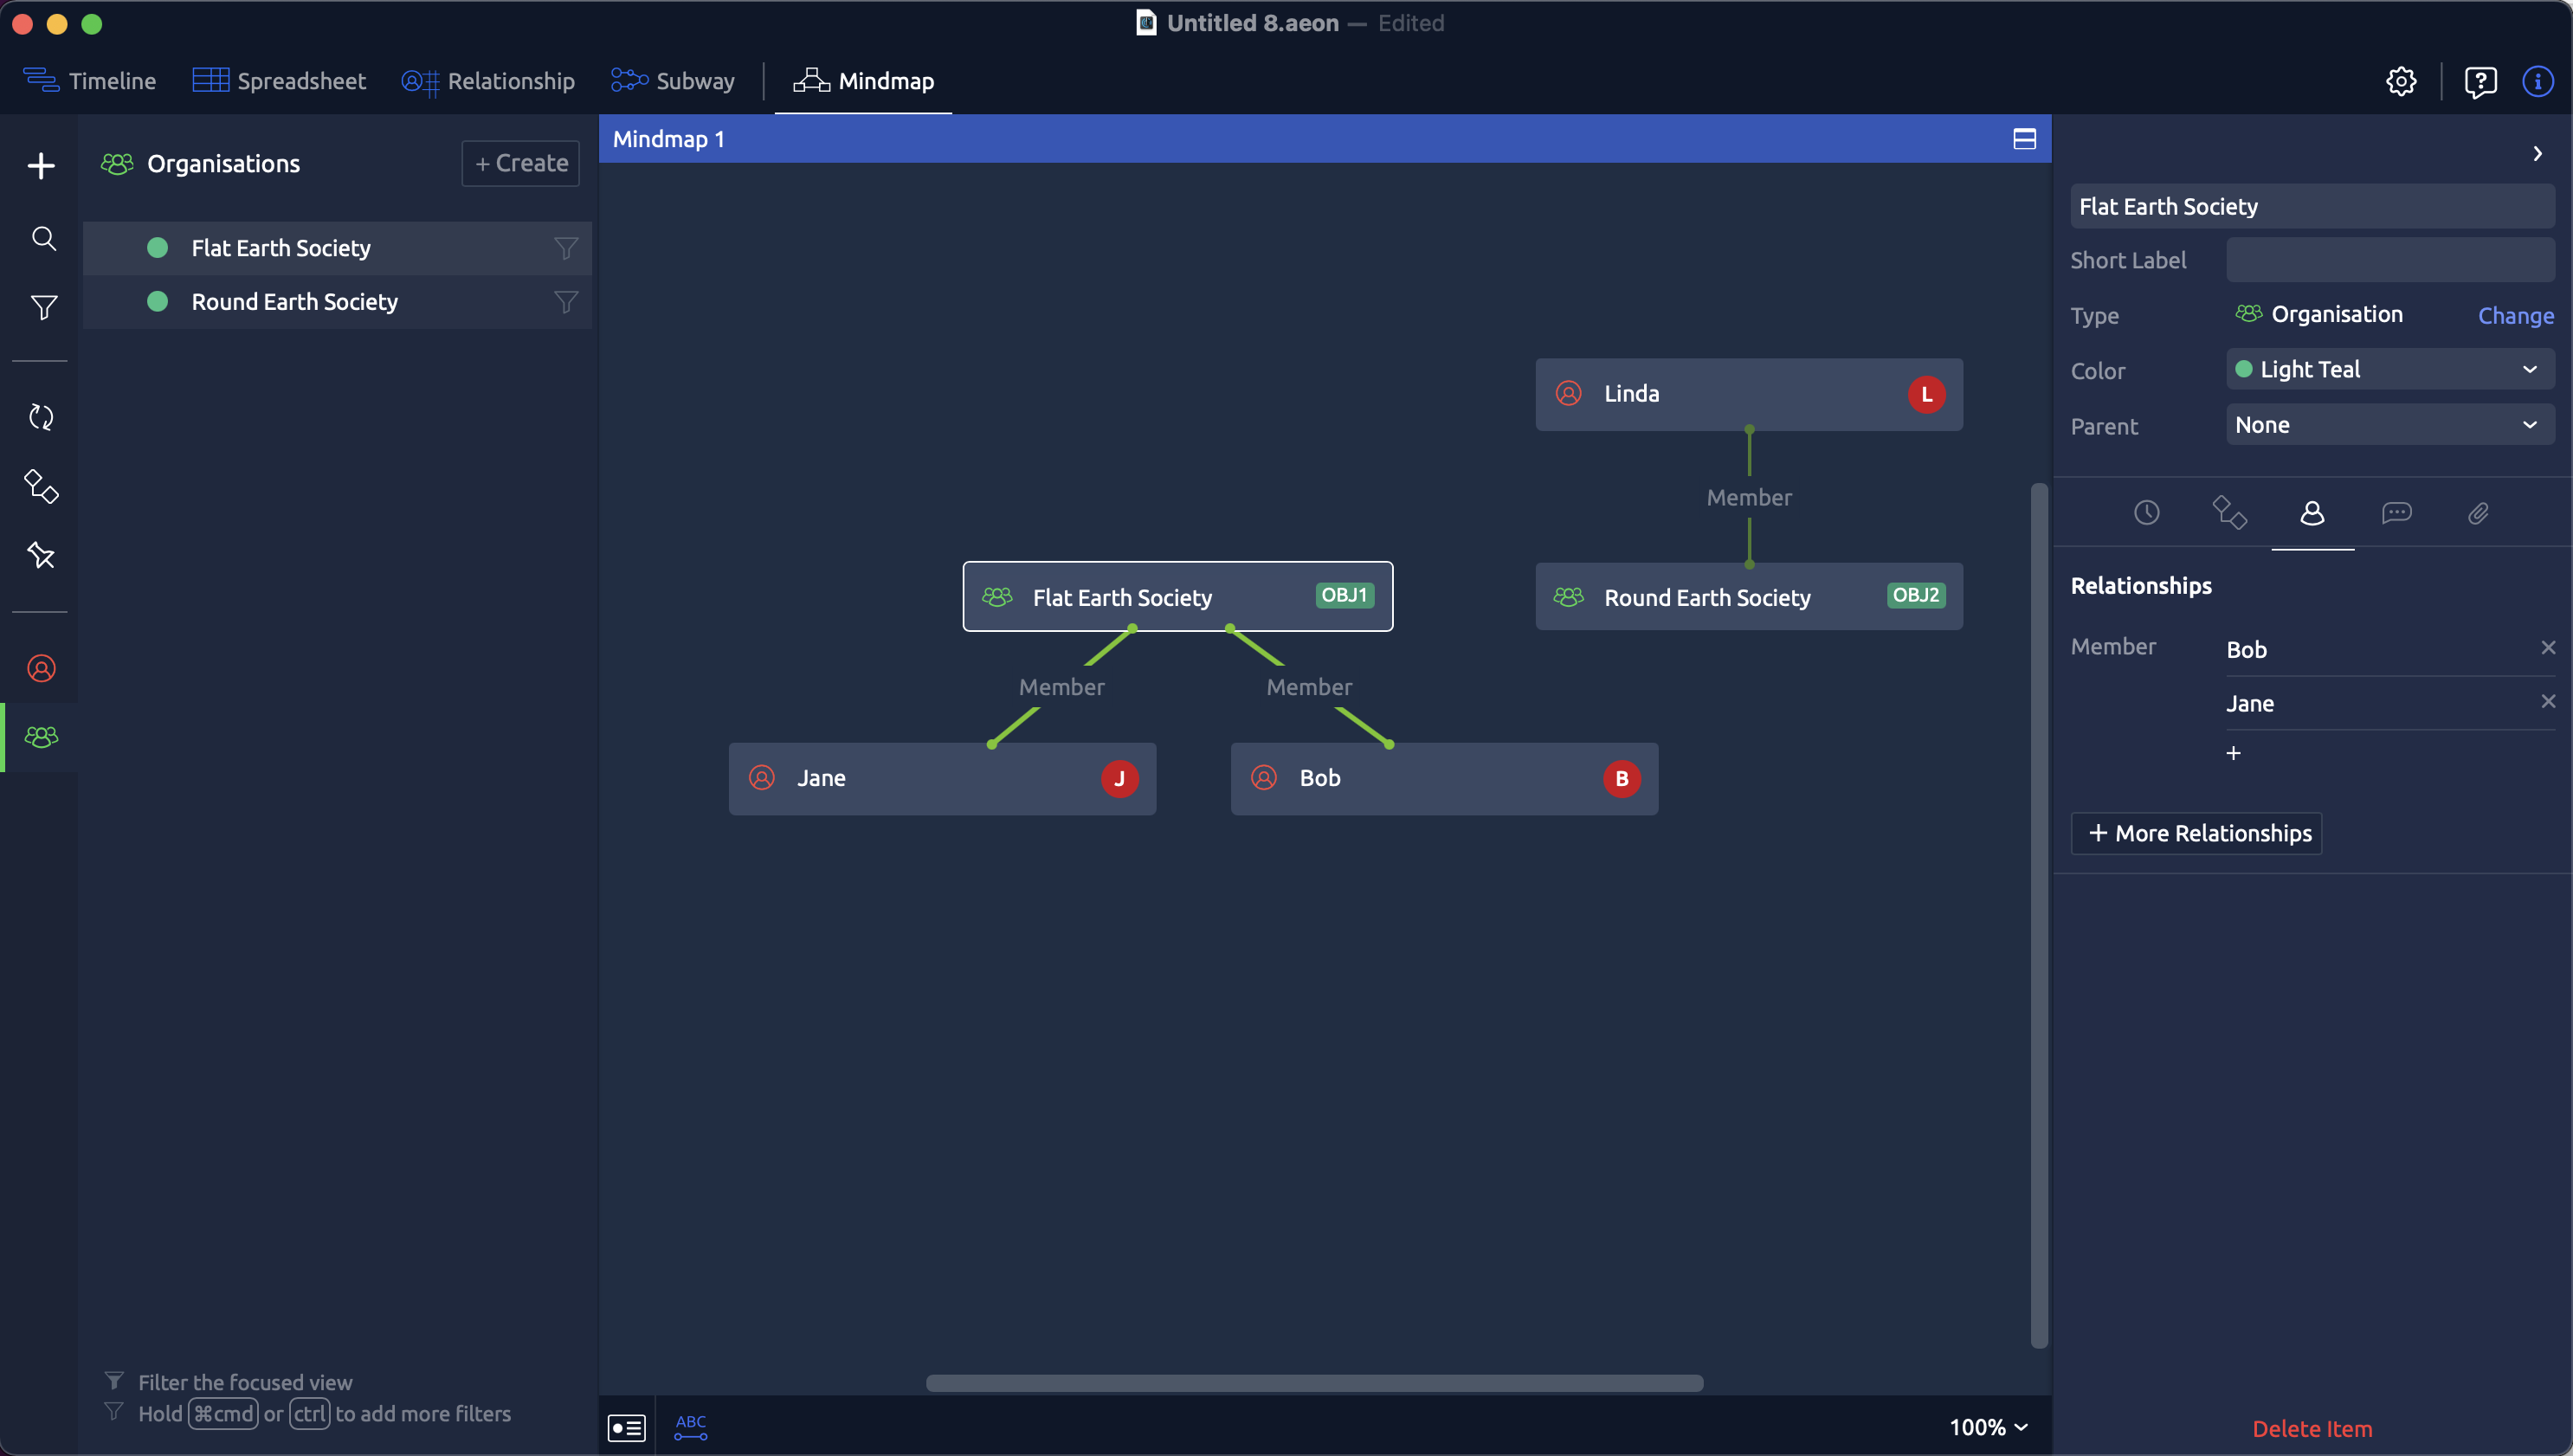
Task: Switch to the Subway view
Action: [x=673, y=81]
